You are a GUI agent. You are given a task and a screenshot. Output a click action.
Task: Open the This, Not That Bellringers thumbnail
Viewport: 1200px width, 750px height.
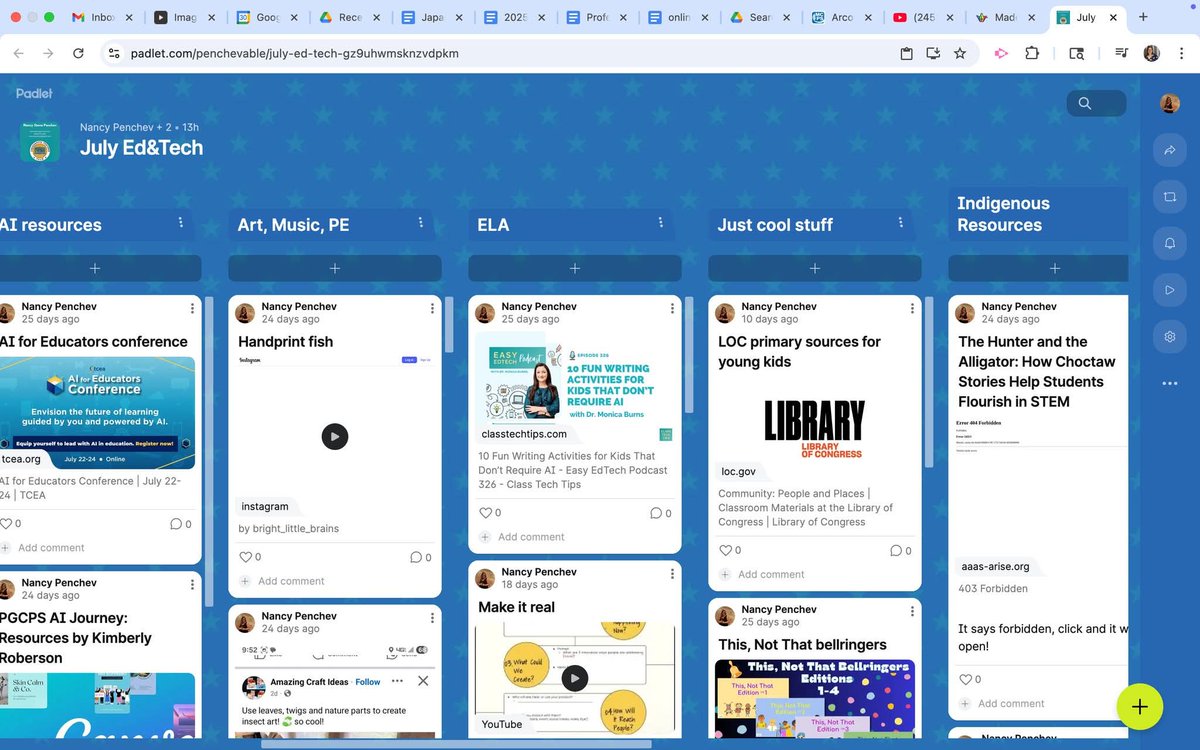tap(815, 697)
